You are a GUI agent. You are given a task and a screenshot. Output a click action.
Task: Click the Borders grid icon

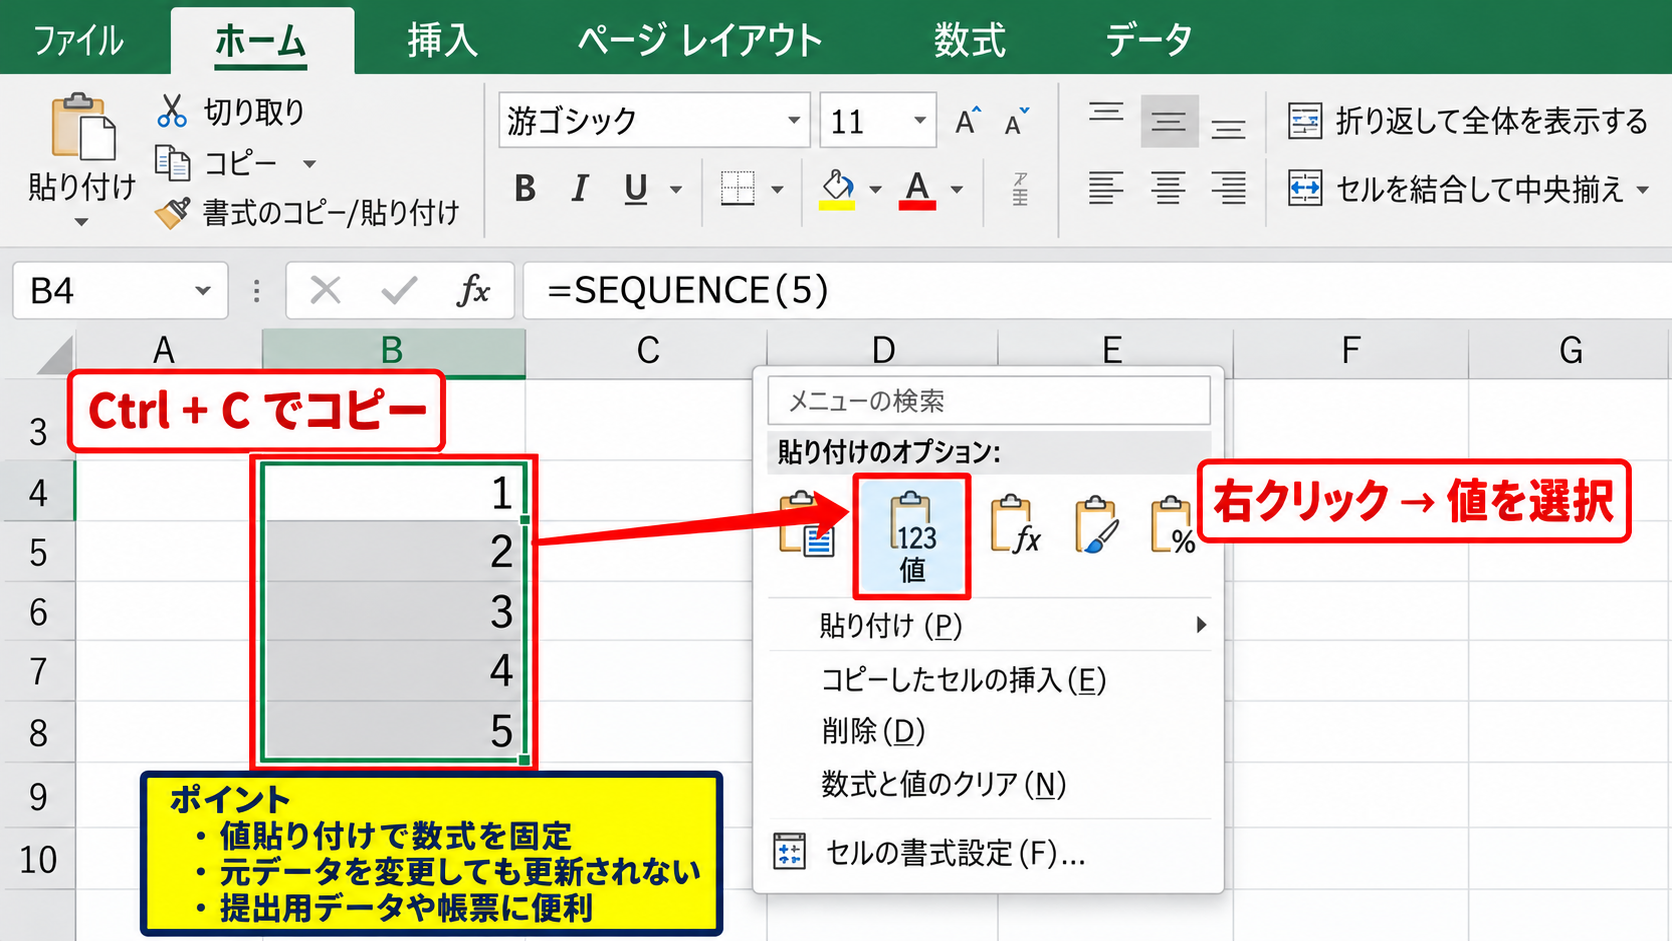738,188
